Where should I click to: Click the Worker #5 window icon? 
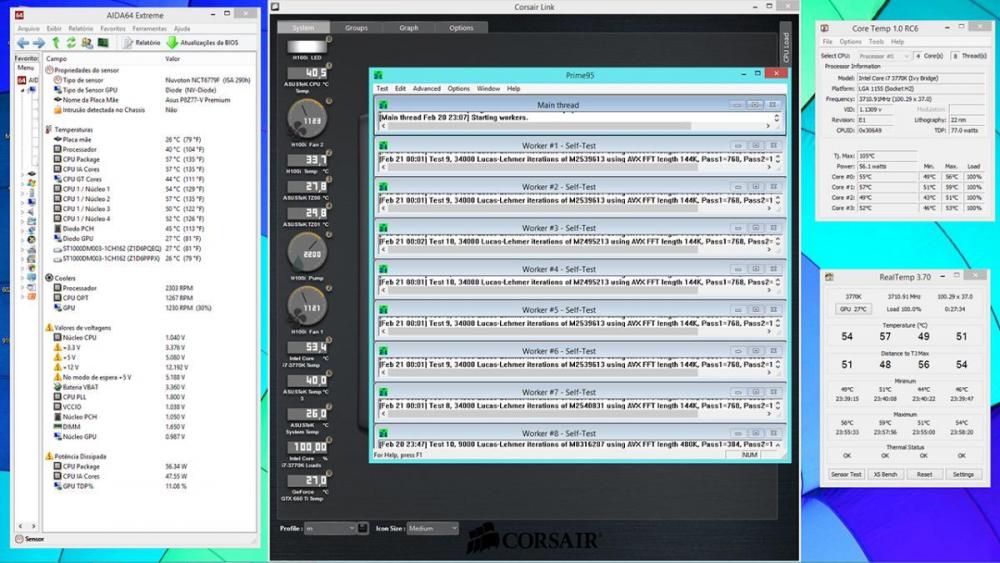point(383,309)
